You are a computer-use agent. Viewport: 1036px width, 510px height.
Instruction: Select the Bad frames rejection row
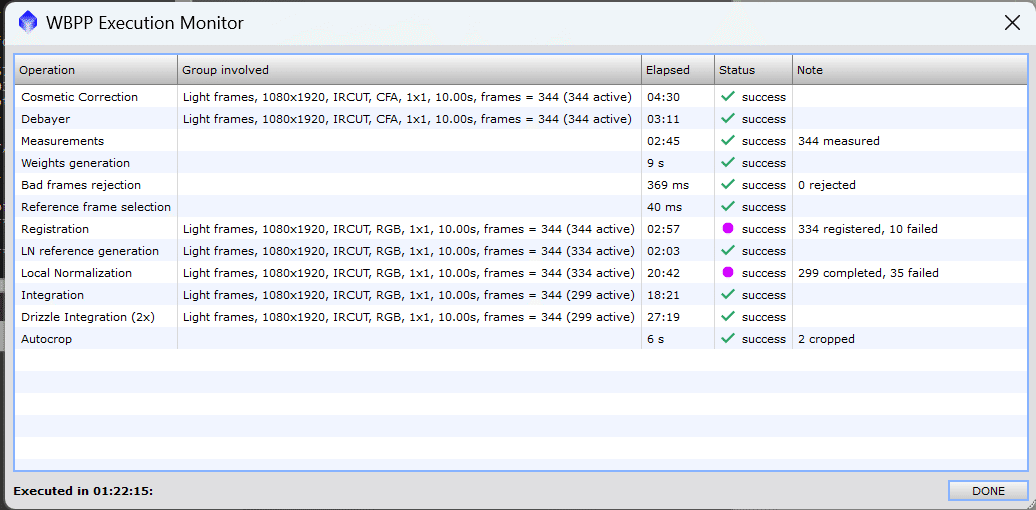(521, 185)
